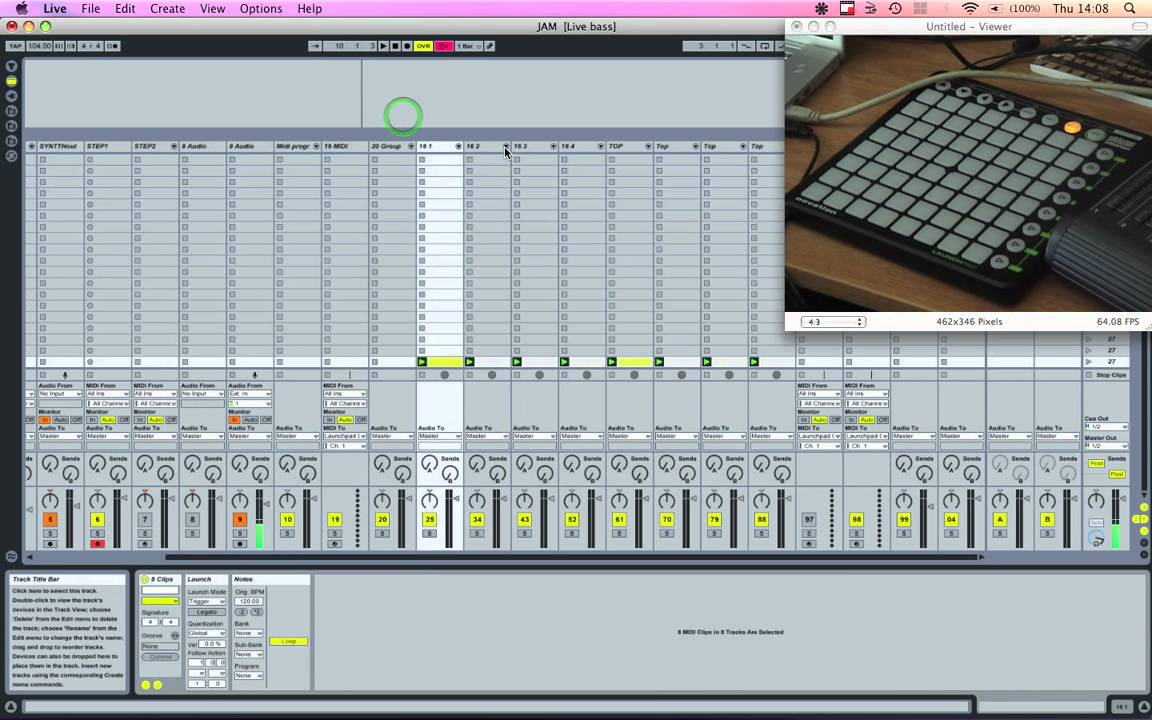Open the Options menu
Screen dimensions: 1152x720
tap(261, 9)
